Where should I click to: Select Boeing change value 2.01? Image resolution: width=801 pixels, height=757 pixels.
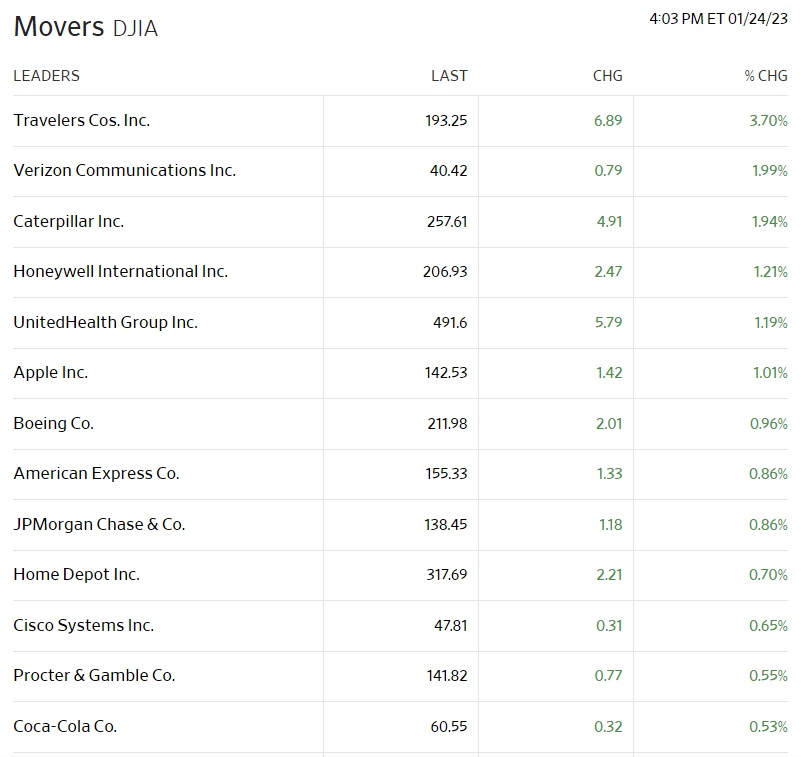click(609, 423)
